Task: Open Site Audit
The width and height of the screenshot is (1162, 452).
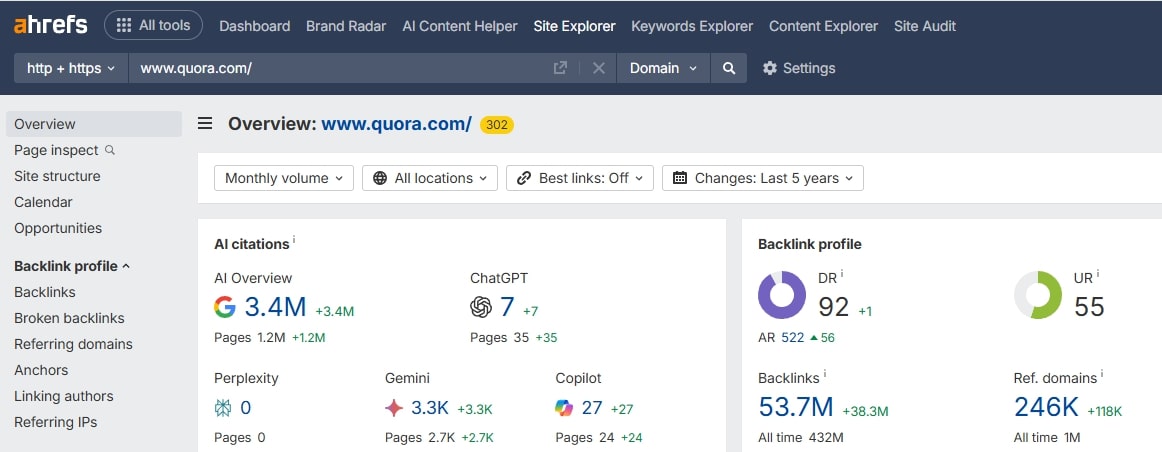Action: pos(925,26)
